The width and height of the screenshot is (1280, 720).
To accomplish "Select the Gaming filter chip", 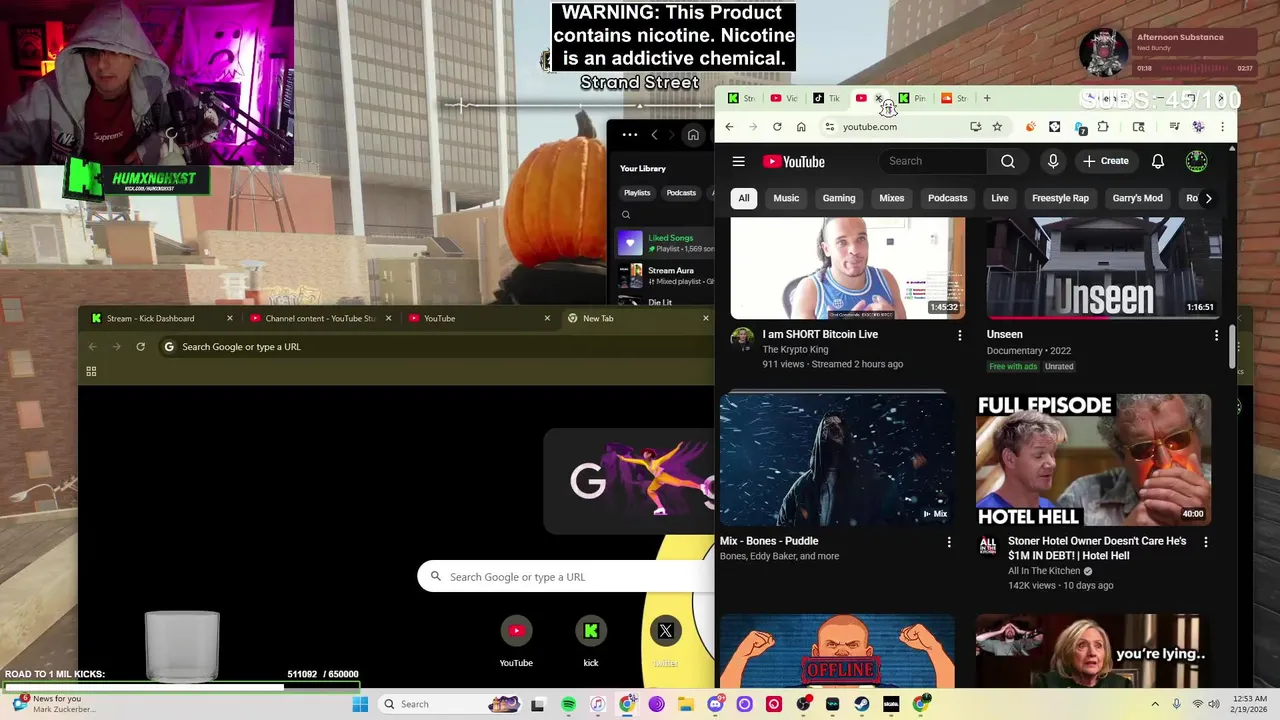I will coord(839,198).
